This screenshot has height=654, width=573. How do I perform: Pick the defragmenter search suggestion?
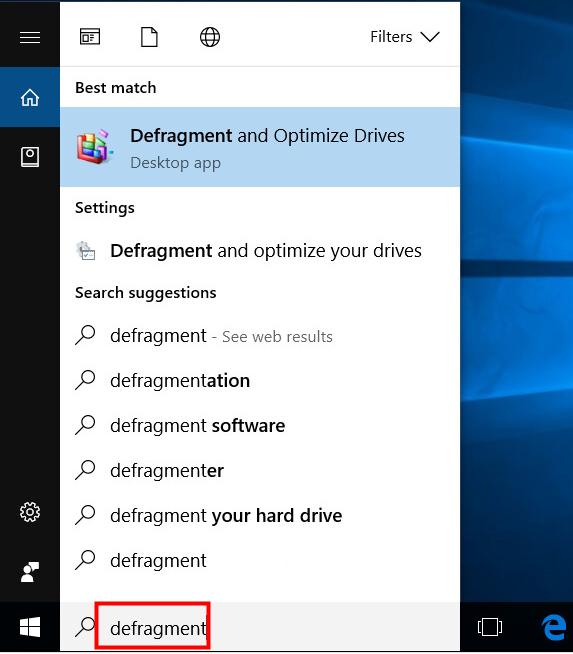coord(260,471)
